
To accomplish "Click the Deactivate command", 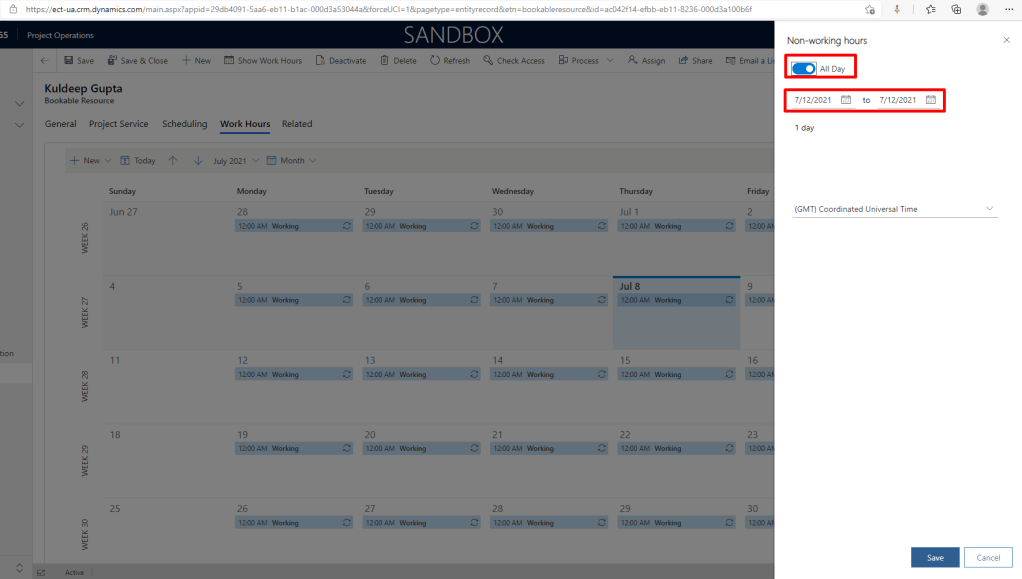I will [x=340, y=60].
